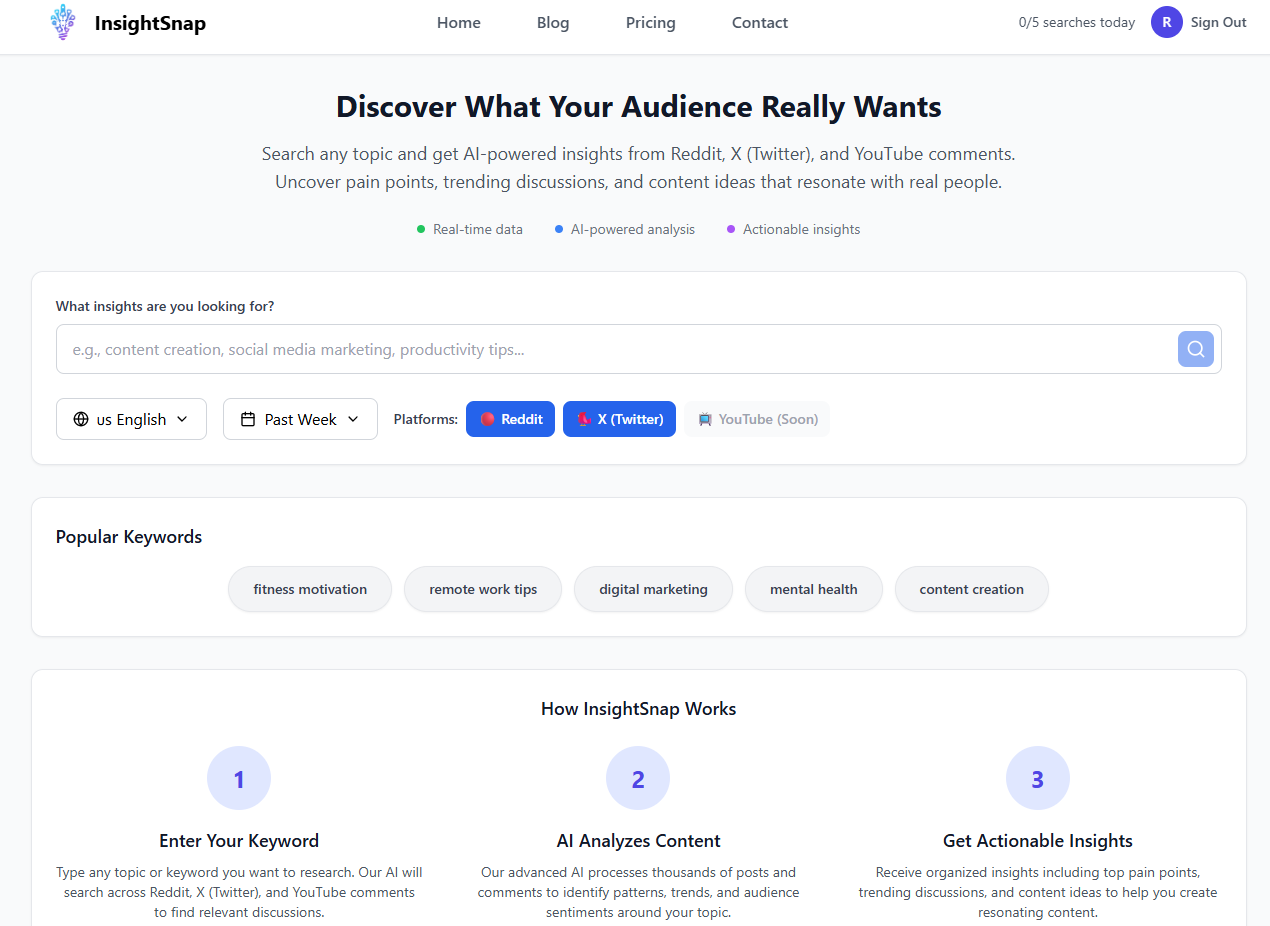This screenshot has height=926, width=1270.
Task: Click the step 3 circle badge
Action: coord(1038,778)
